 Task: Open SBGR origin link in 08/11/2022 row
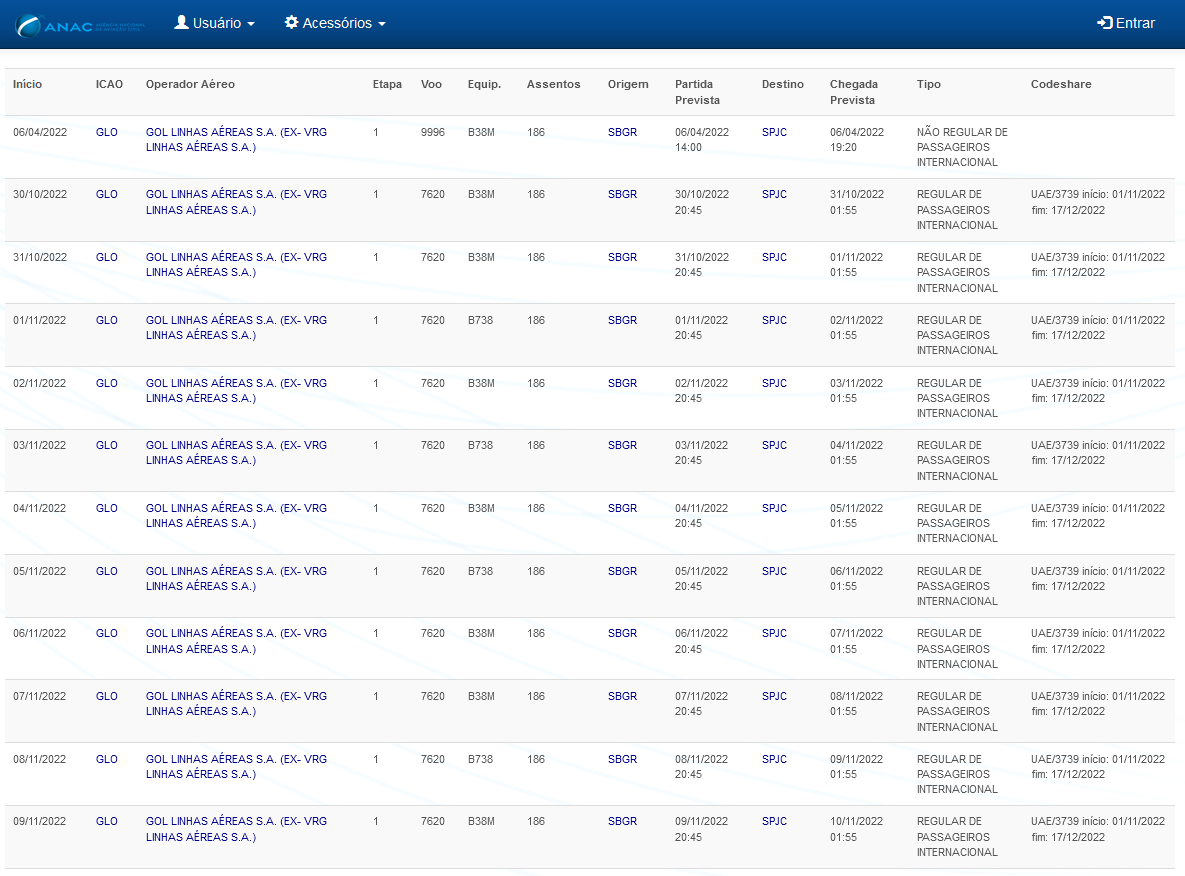[x=623, y=760]
